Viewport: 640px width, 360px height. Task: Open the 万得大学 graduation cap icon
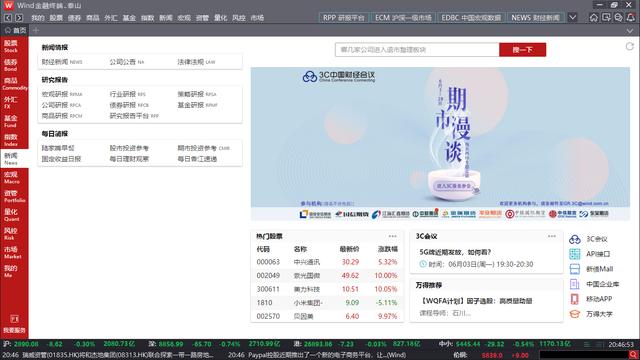coord(575,314)
